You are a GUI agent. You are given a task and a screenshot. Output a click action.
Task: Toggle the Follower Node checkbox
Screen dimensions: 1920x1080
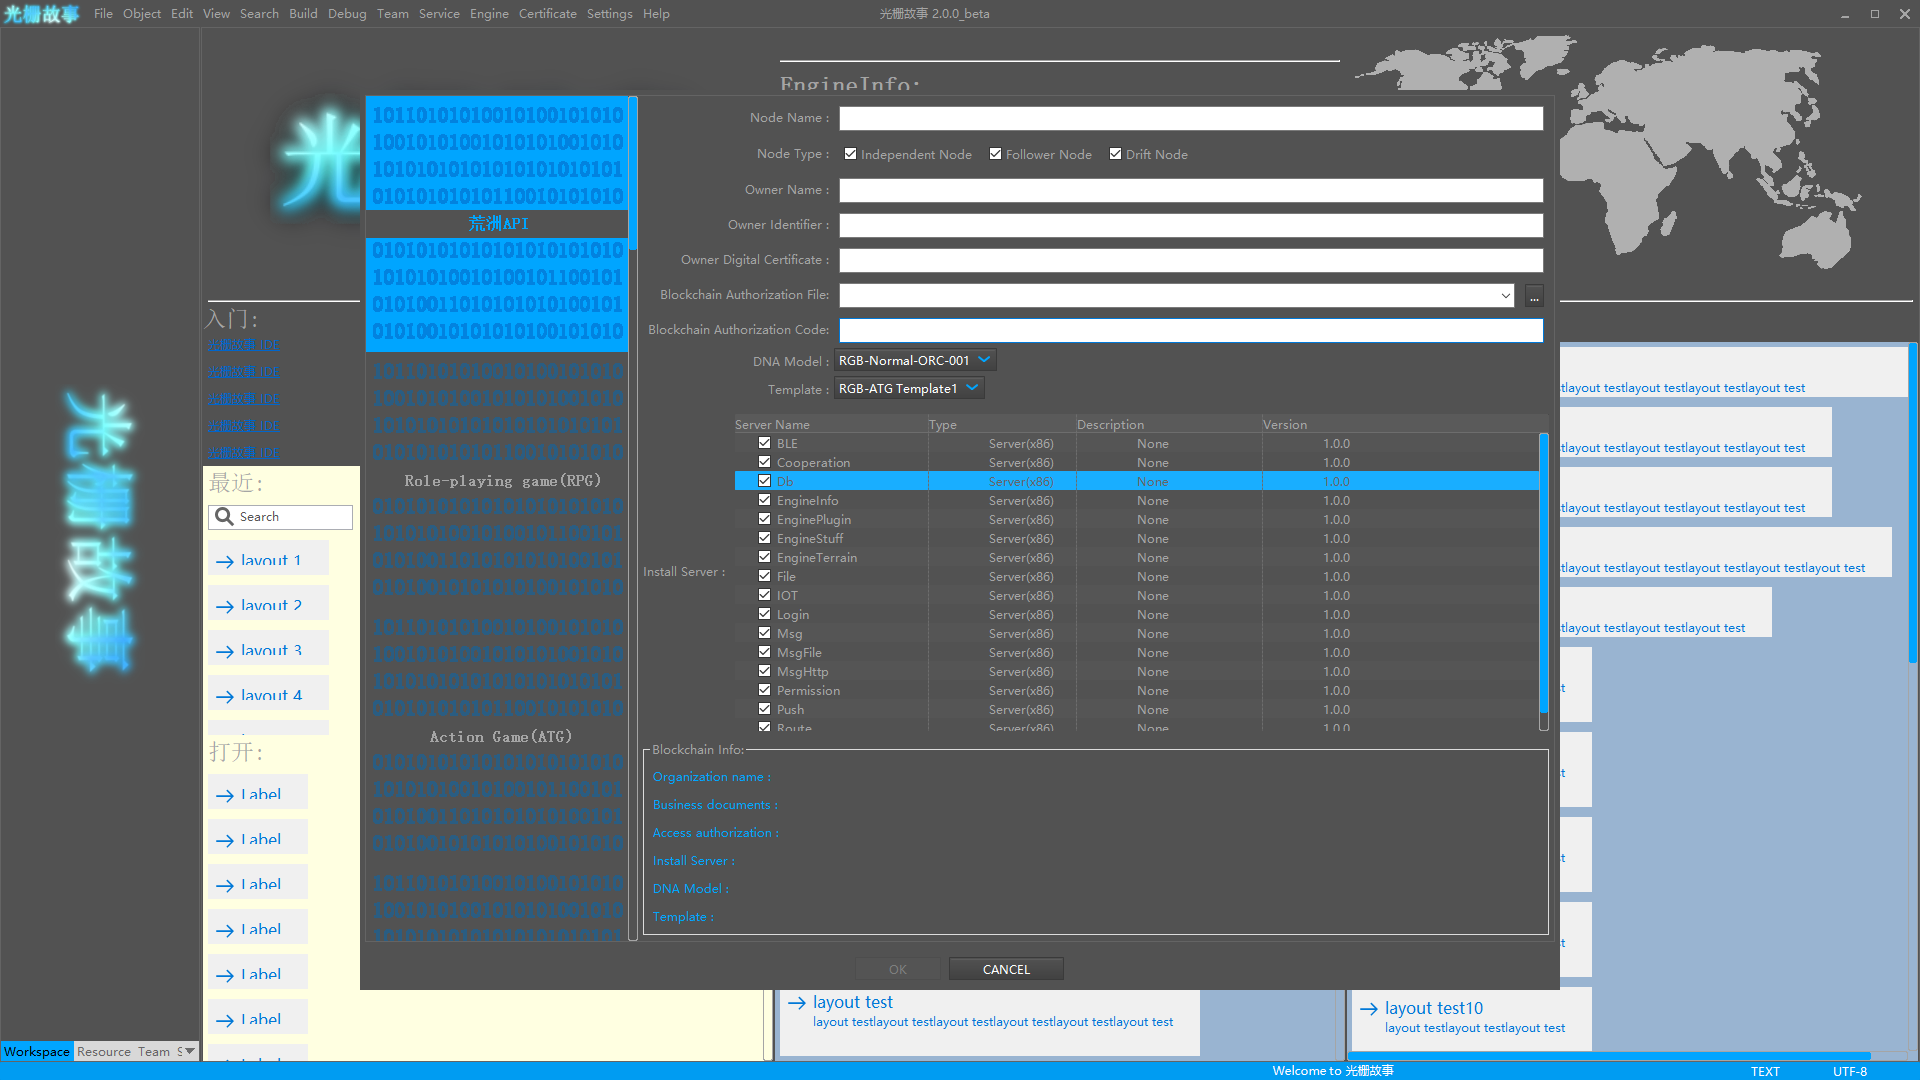995,154
